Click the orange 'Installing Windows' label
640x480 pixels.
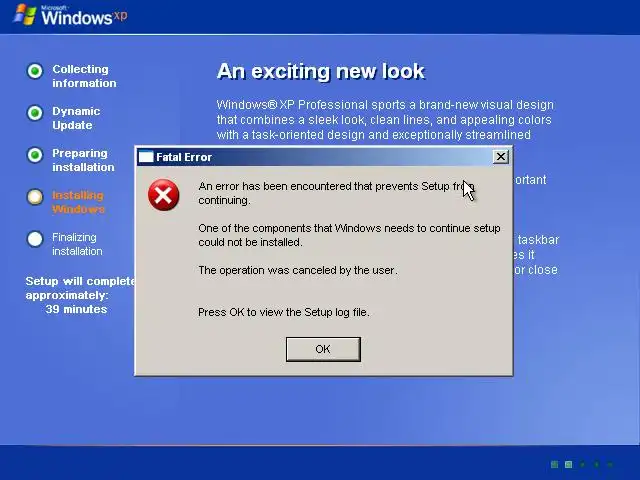(78, 202)
